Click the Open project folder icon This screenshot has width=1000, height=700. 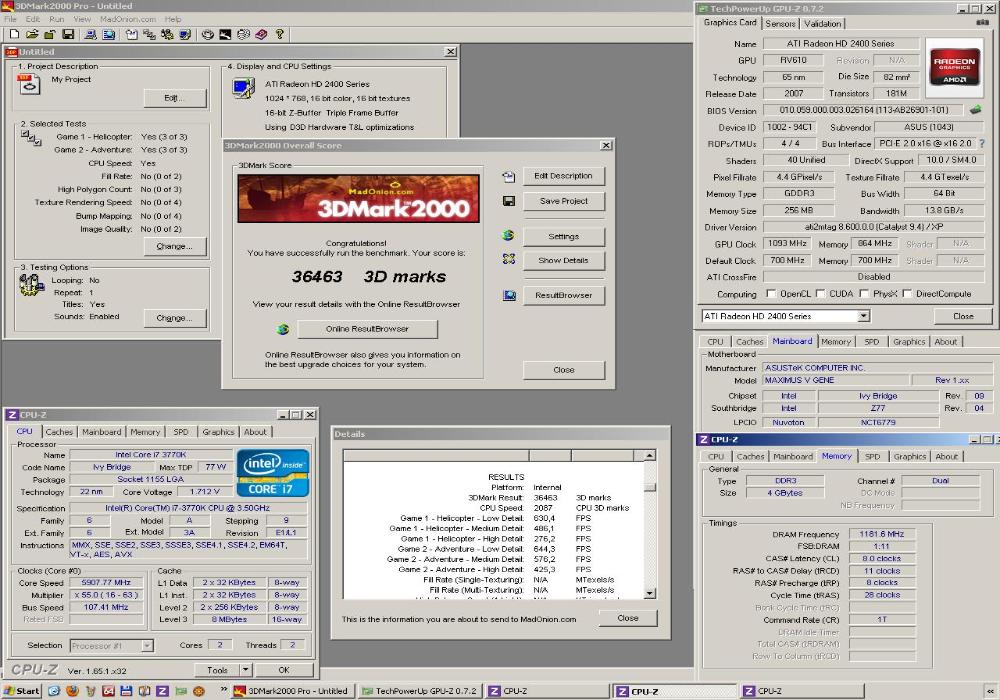coord(32,34)
